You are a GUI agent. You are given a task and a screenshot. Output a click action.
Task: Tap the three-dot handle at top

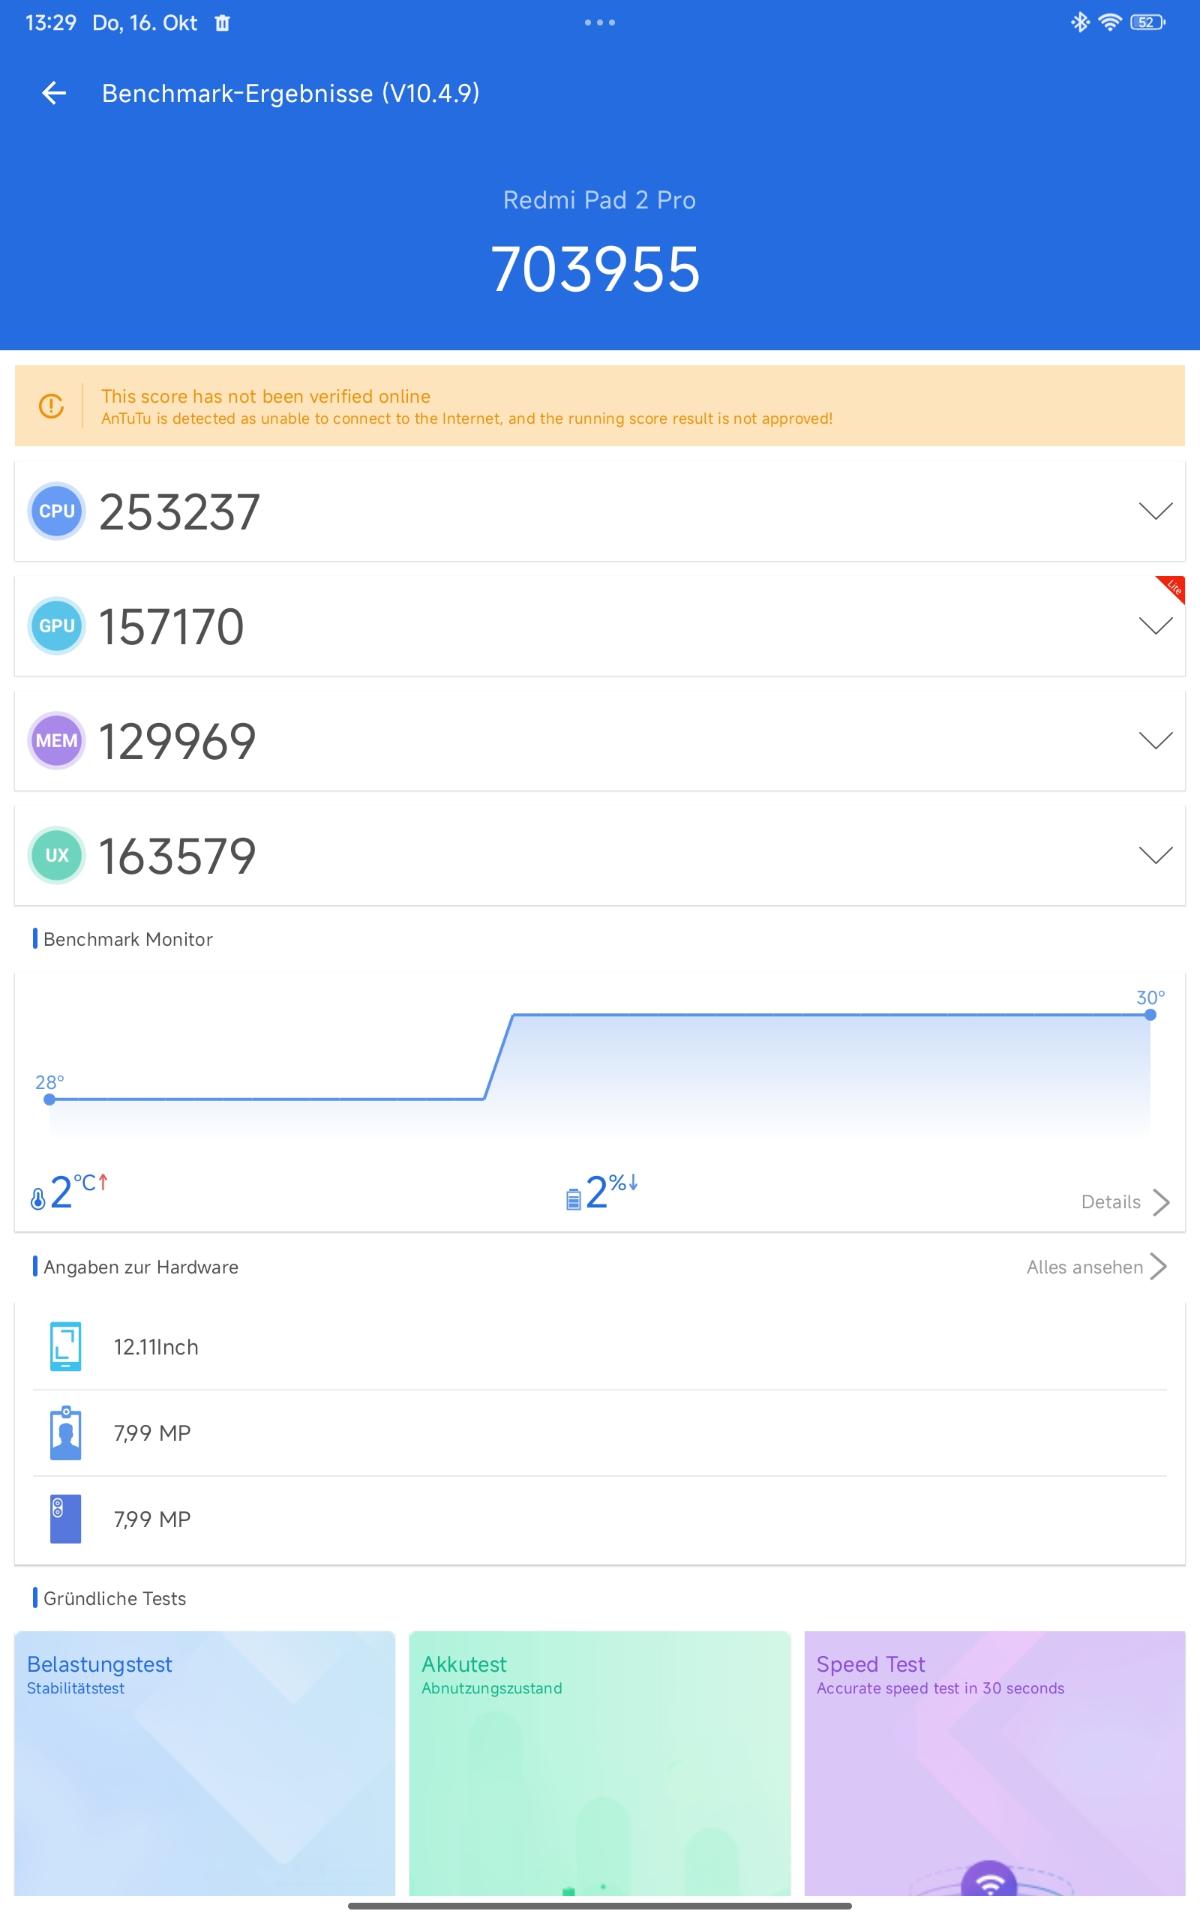[x=600, y=22]
